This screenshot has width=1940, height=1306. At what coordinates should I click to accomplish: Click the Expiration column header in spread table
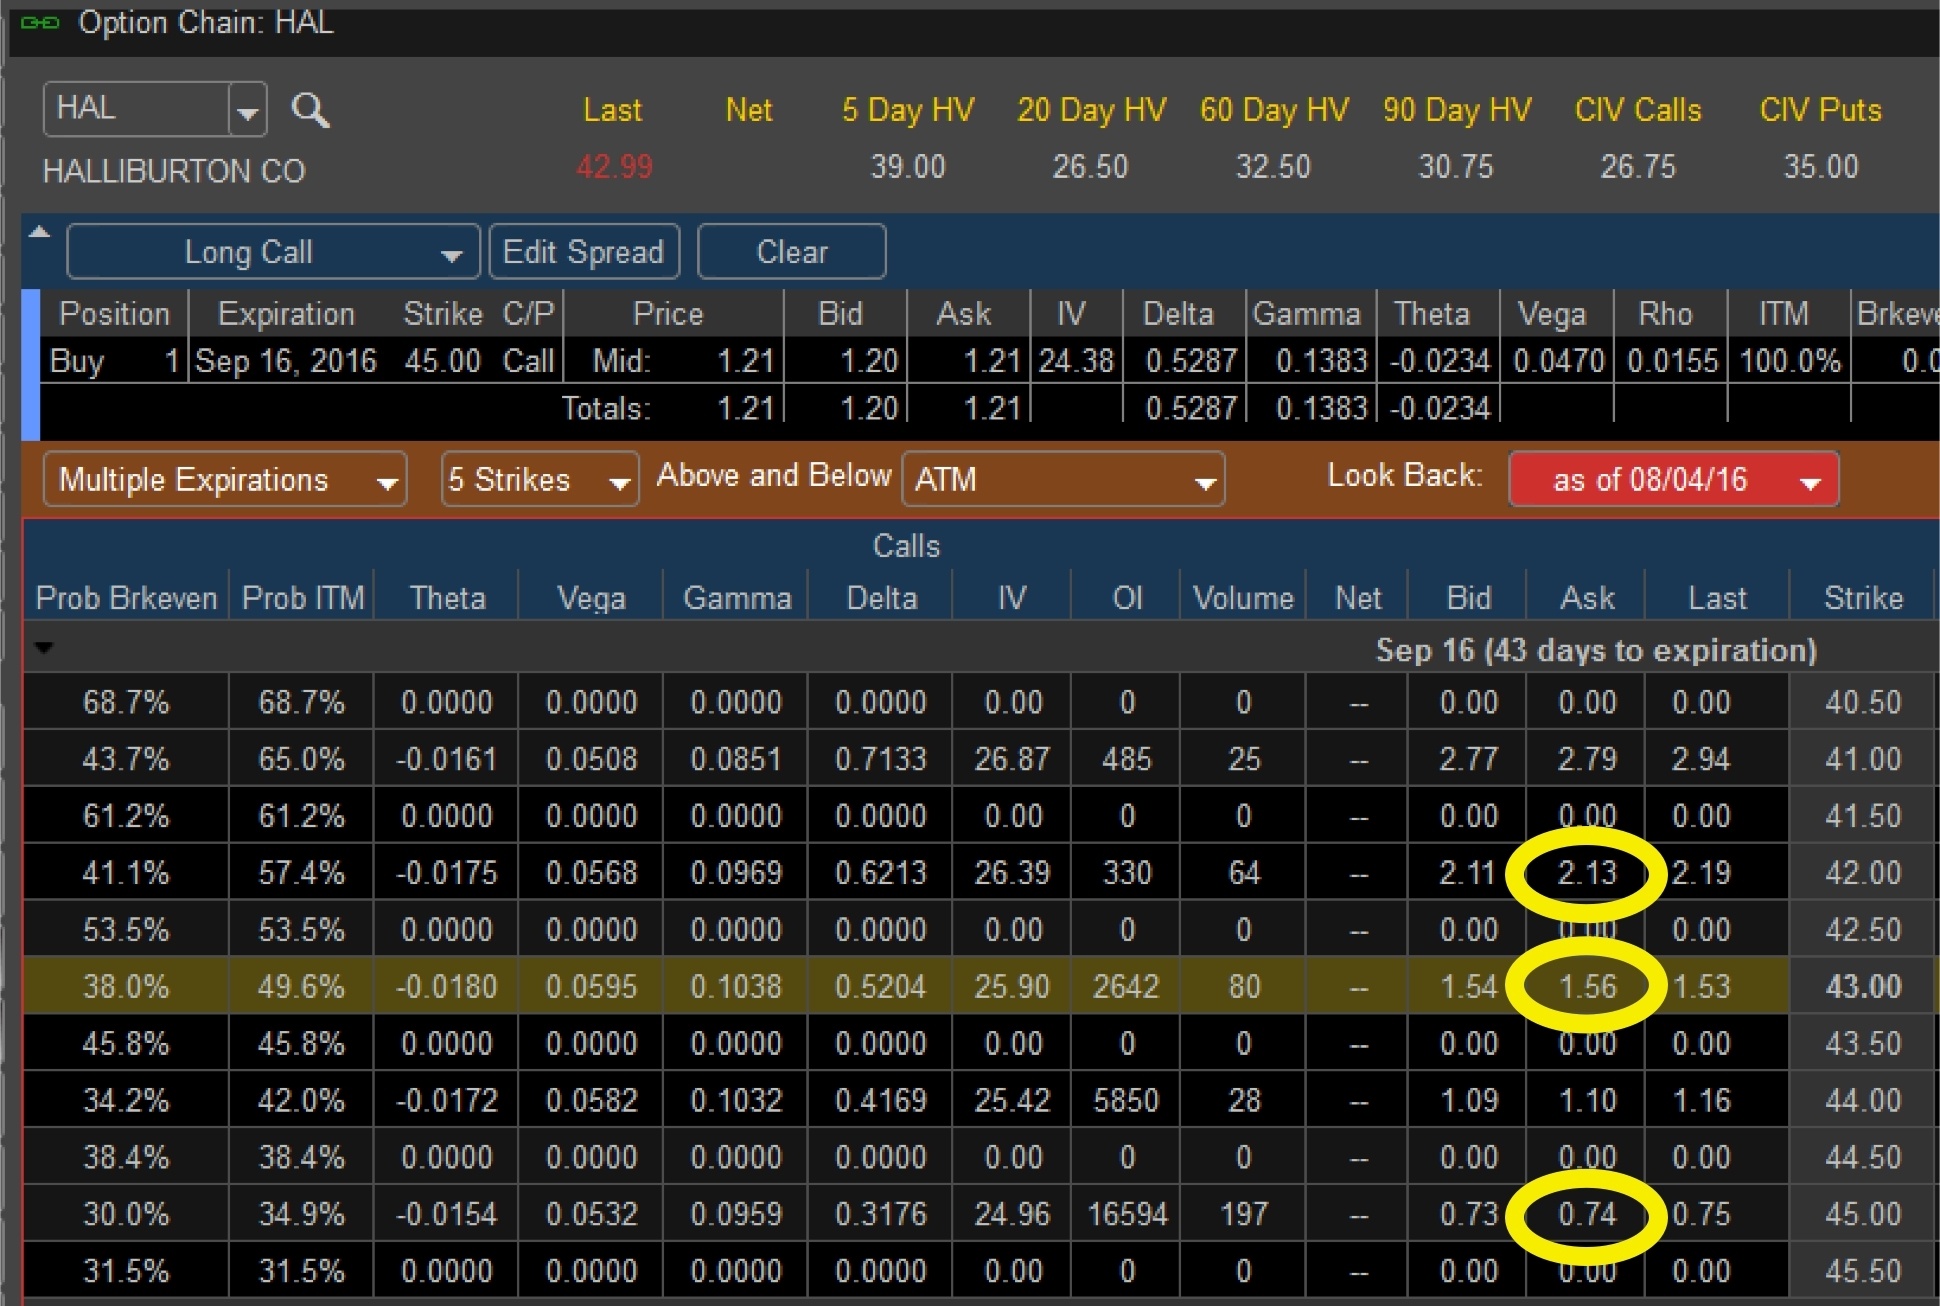tap(286, 314)
